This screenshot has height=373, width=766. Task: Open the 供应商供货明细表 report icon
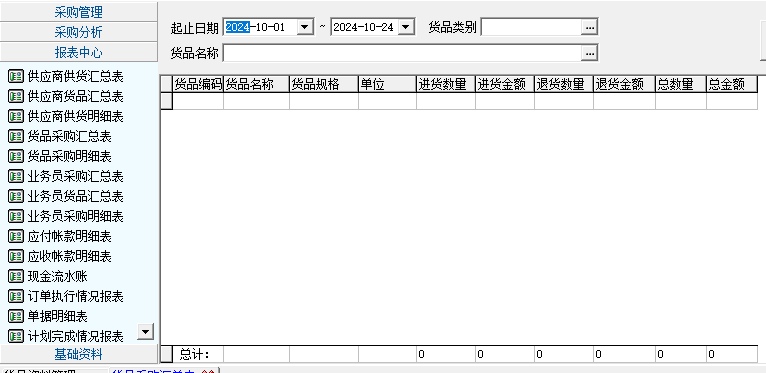tap(16, 116)
